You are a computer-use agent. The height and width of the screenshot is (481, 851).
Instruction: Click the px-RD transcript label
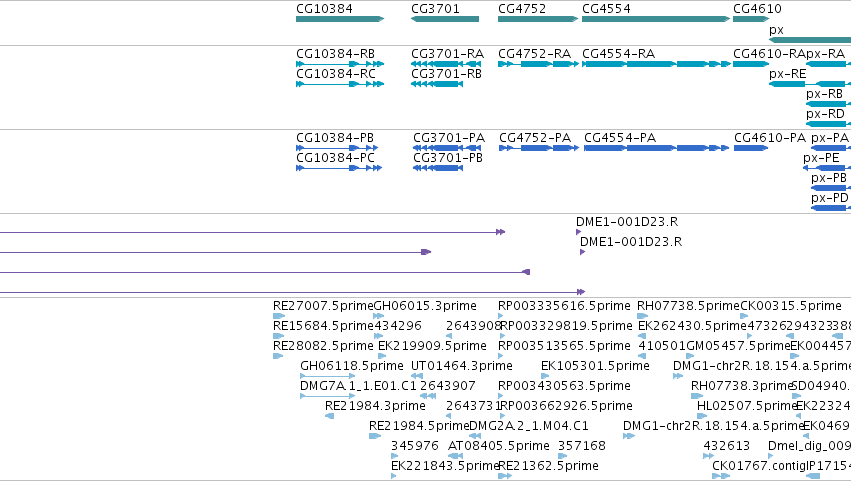point(825,114)
